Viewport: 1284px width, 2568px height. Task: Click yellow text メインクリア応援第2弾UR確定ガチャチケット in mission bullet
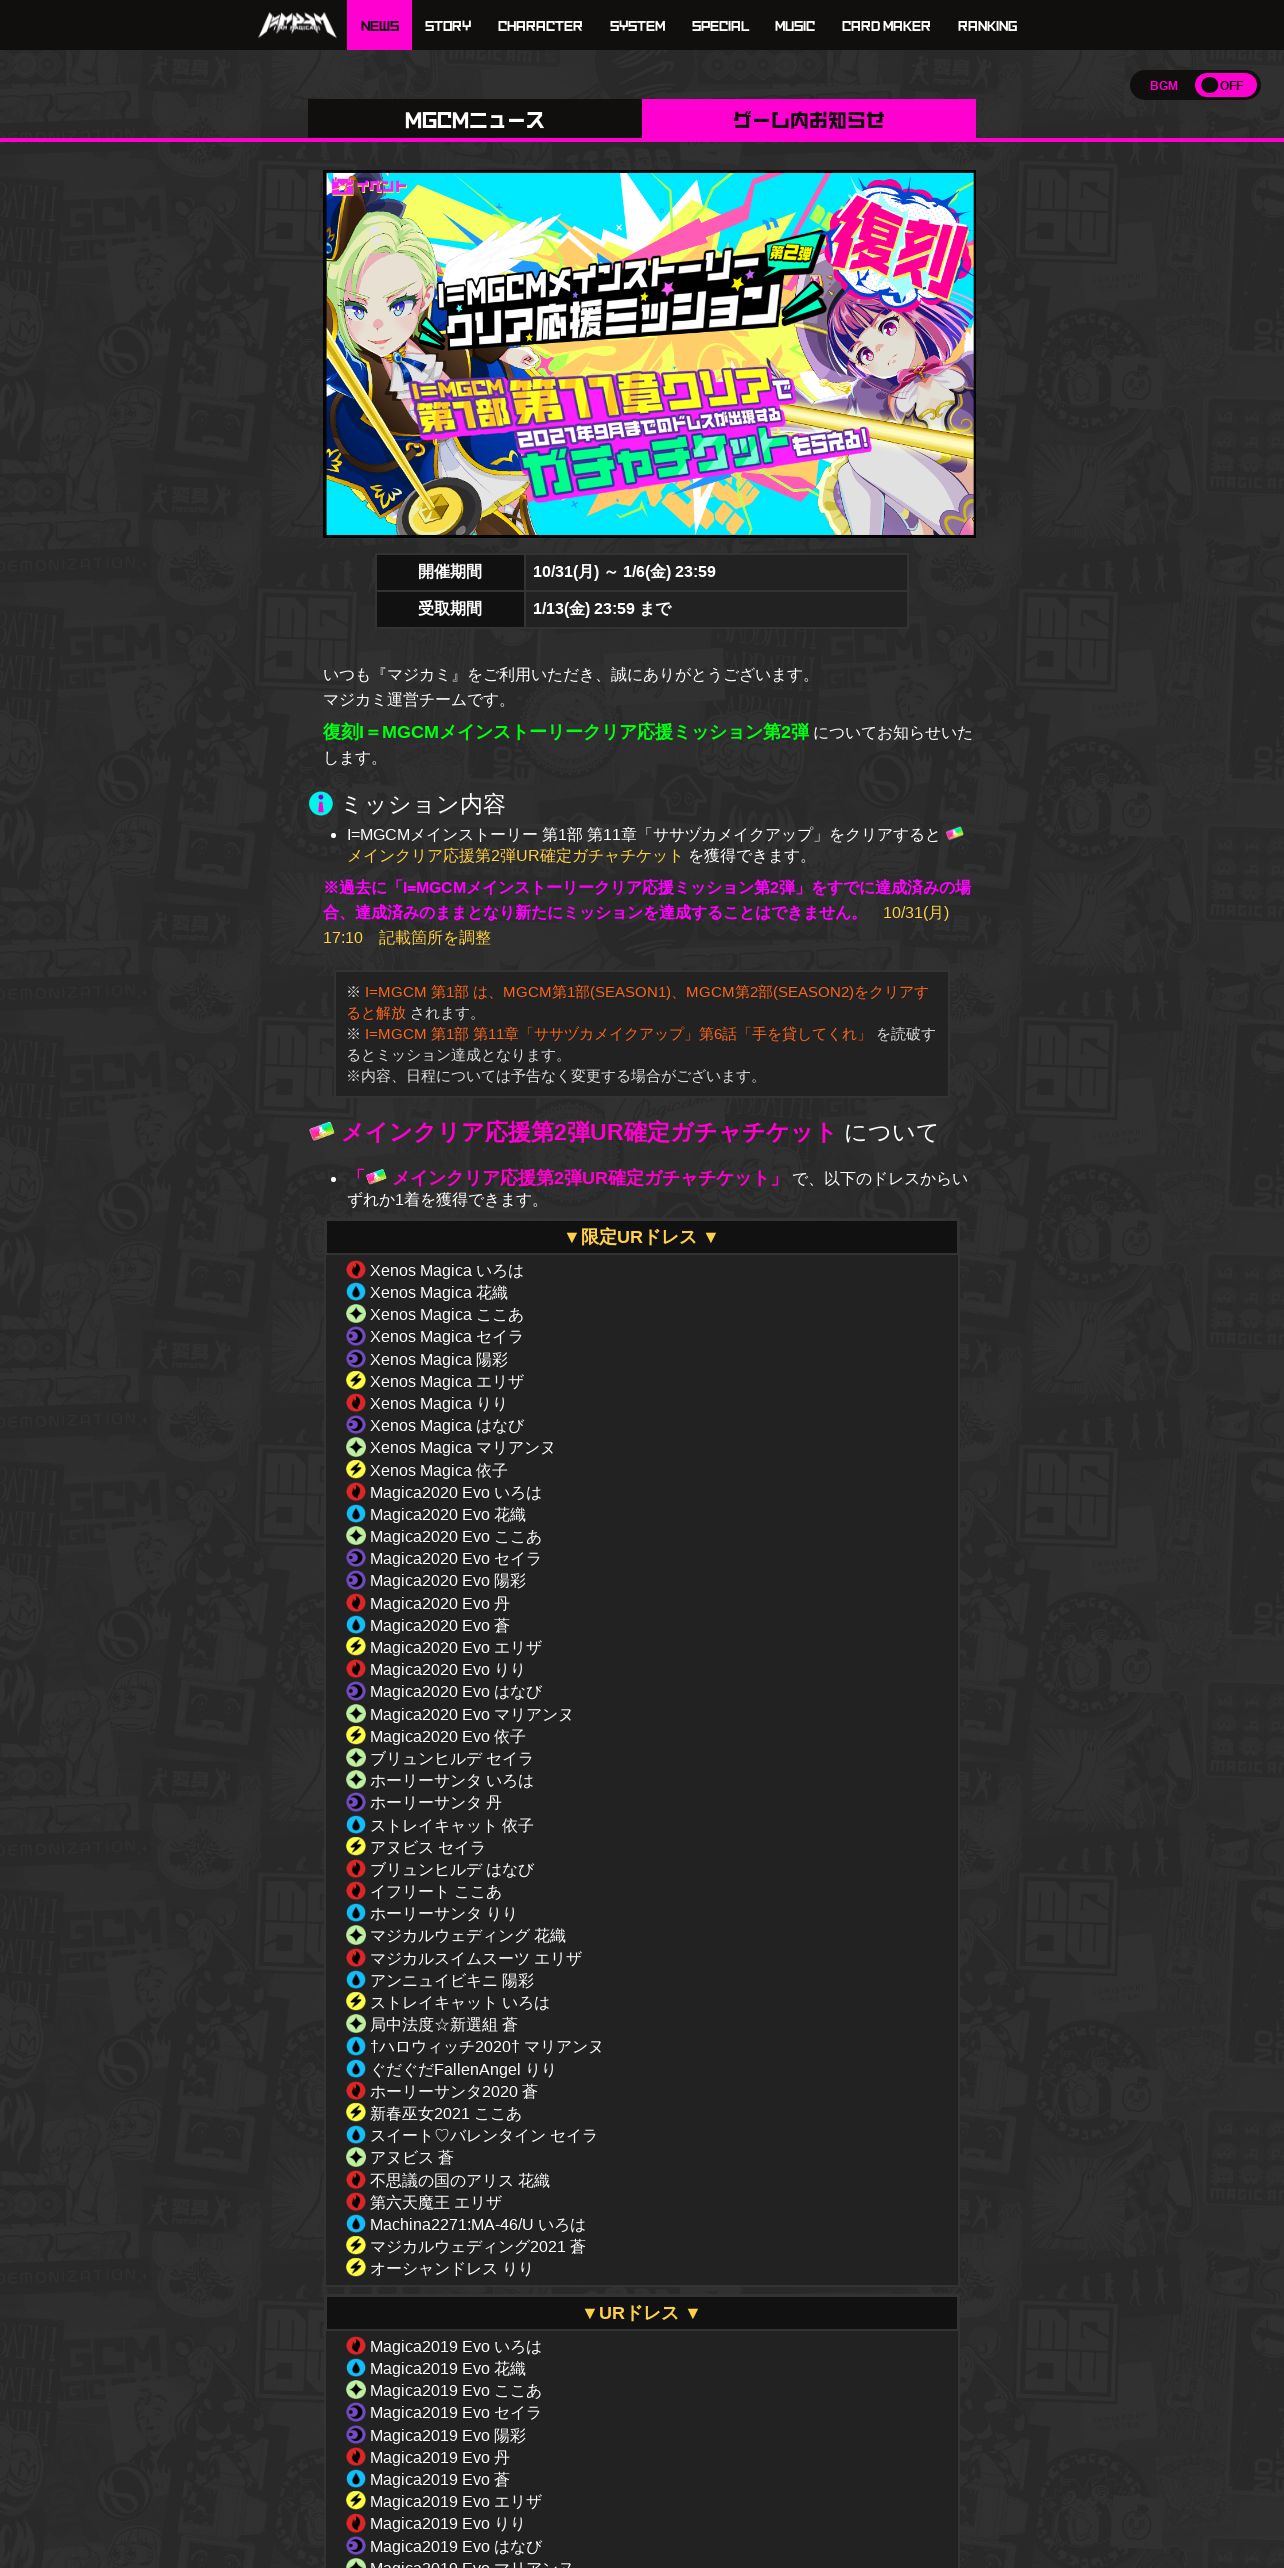(x=515, y=855)
